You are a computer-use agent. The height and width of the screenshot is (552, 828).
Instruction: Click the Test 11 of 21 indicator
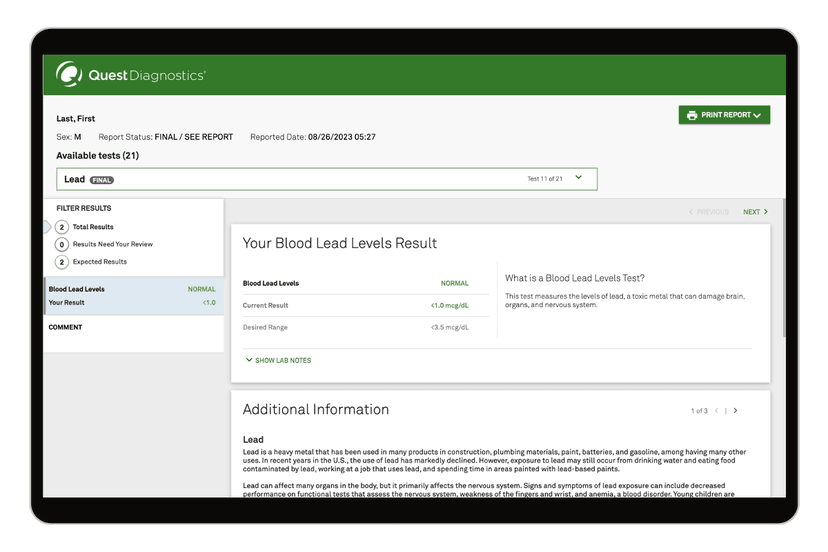coord(545,179)
